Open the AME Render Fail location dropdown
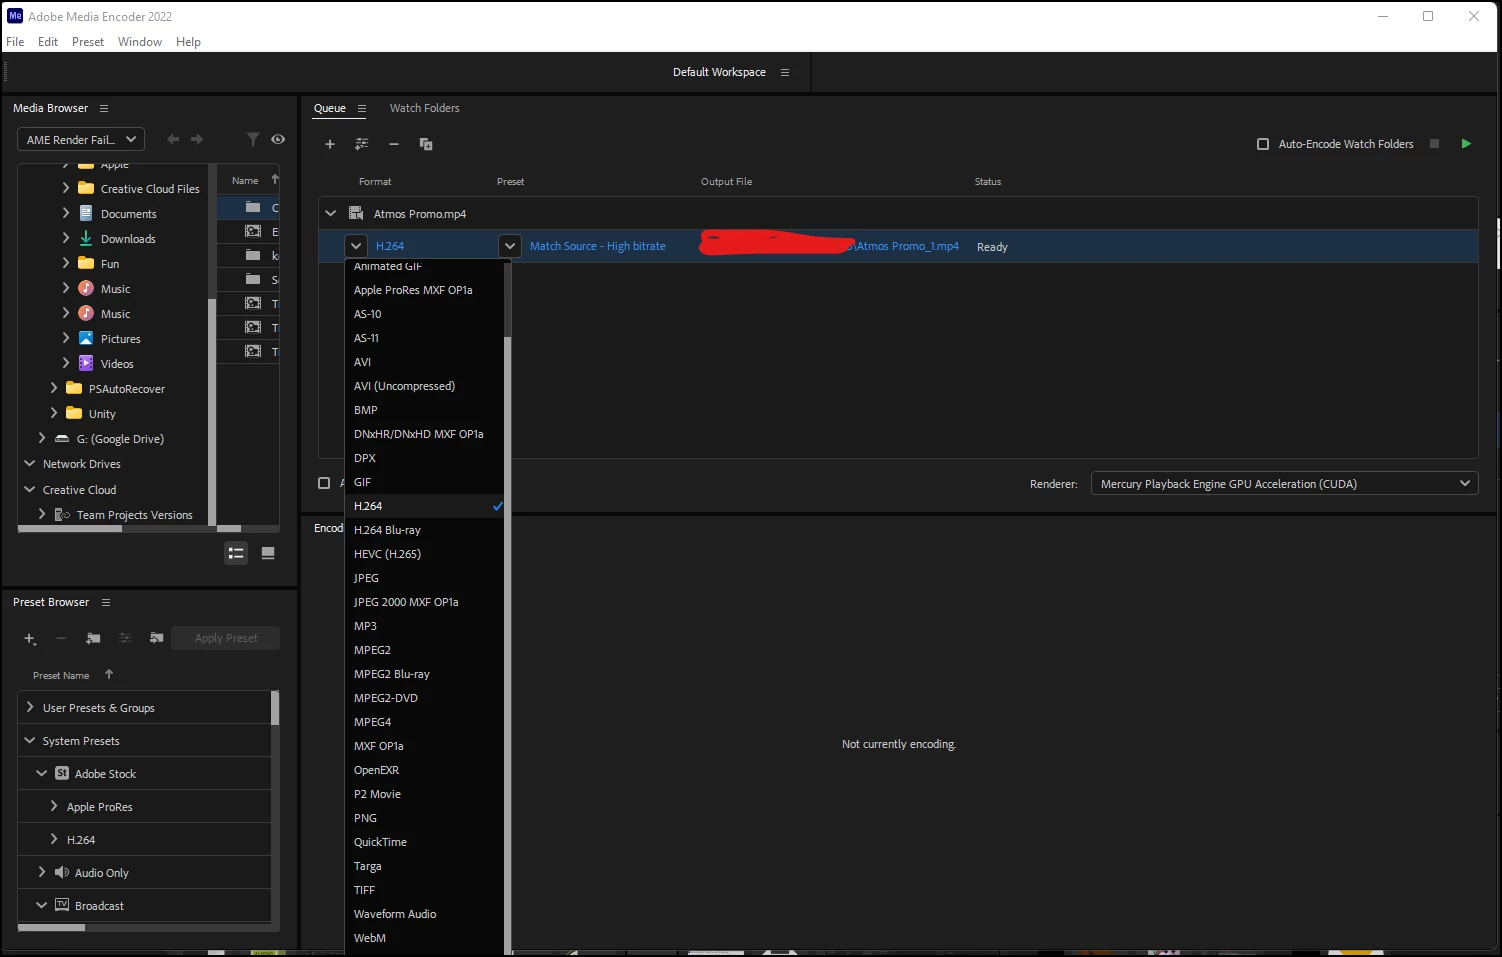The height and width of the screenshot is (957, 1502). coord(81,139)
